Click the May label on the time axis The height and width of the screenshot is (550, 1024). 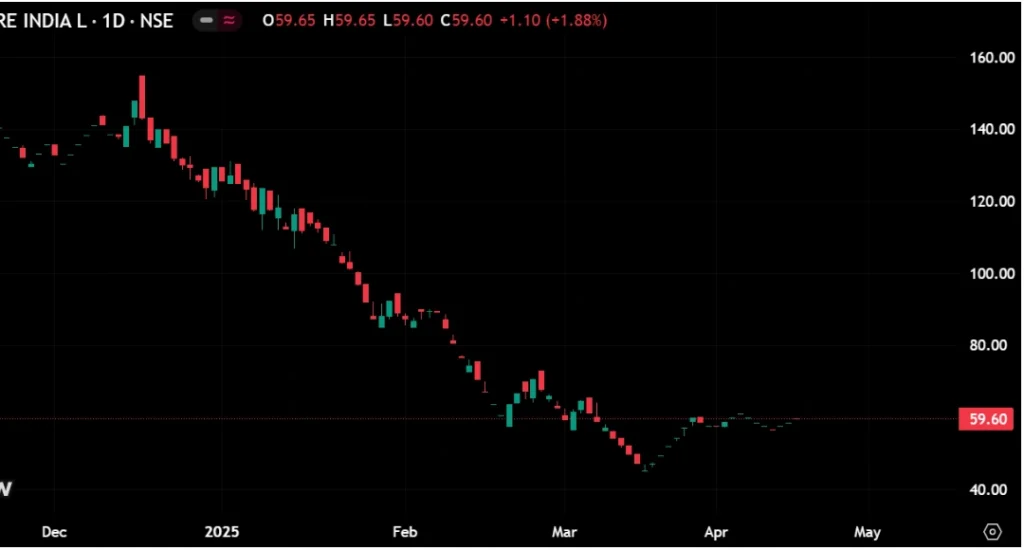867,532
